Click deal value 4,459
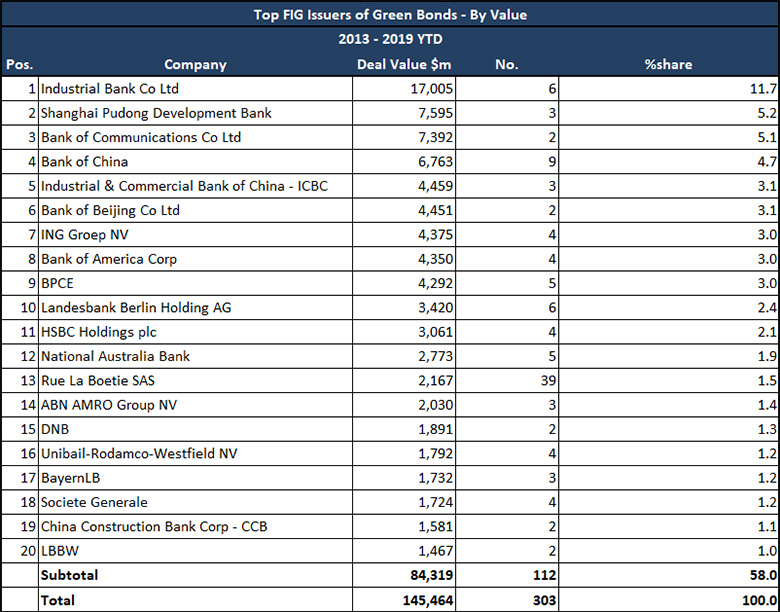This screenshot has width=780, height=612. pos(404,186)
